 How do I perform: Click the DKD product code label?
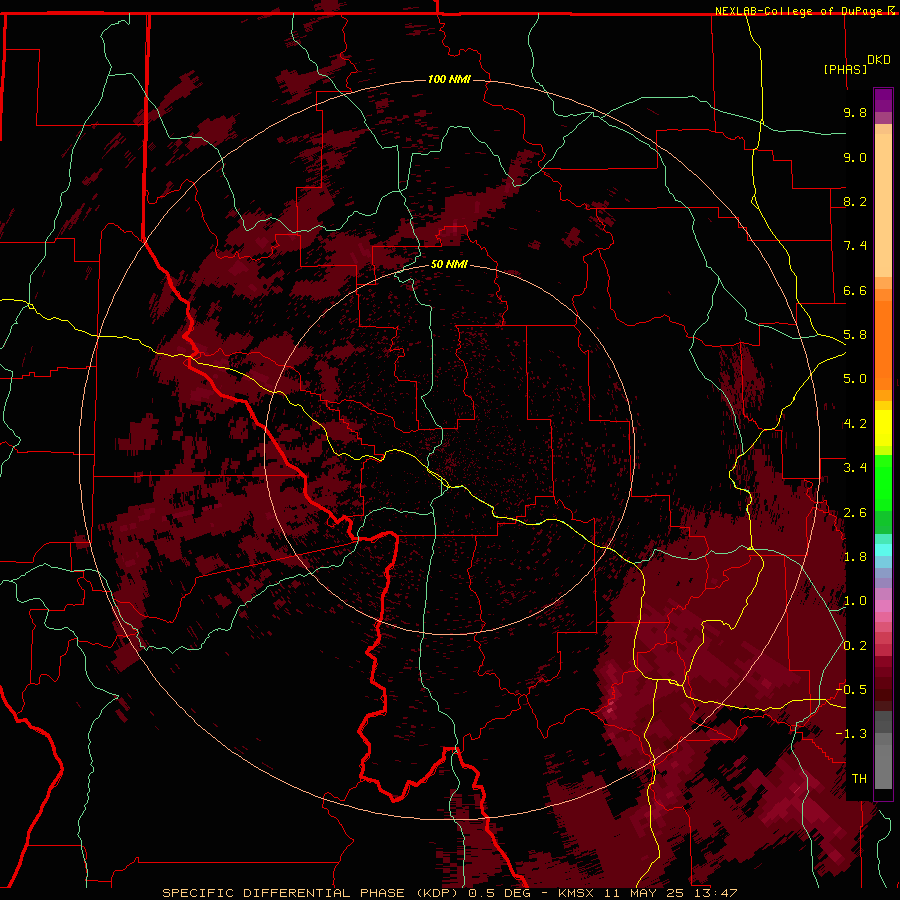pyautogui.click(x=879, y=60)
